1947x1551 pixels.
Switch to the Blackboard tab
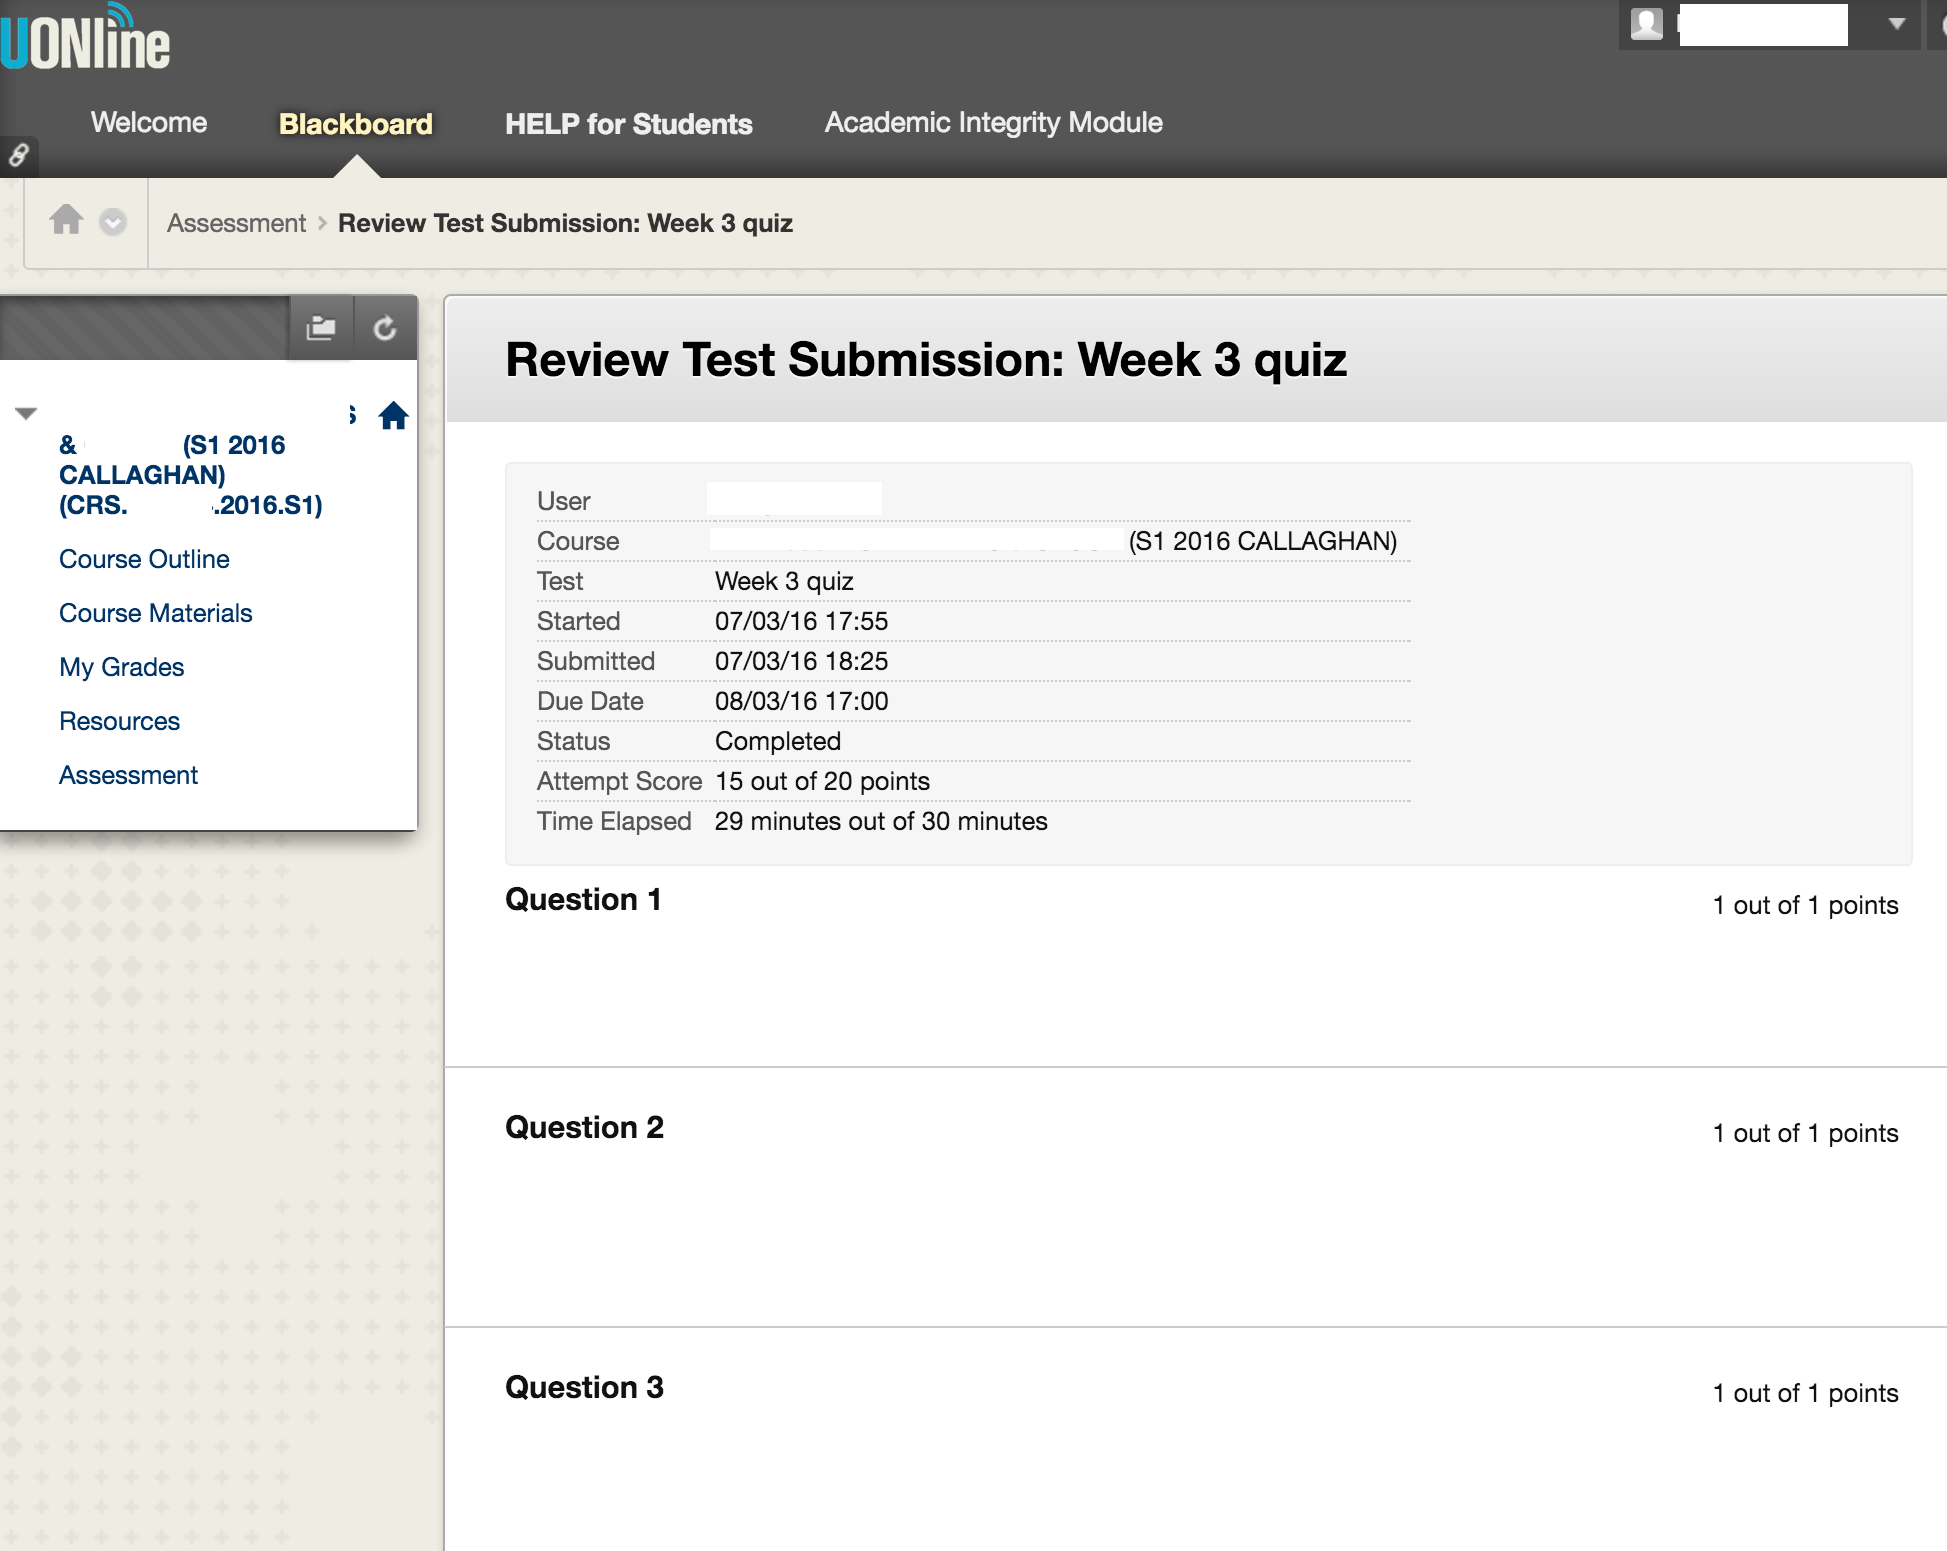coord(355,124)
